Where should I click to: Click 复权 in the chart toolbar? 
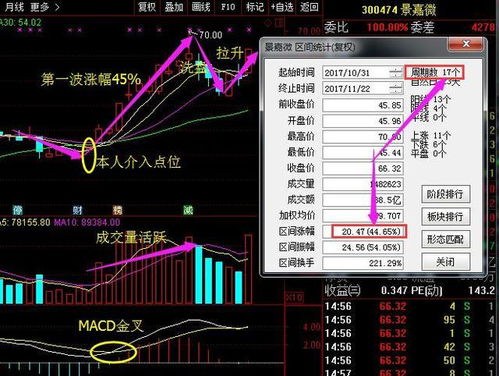tap(147, 7)
